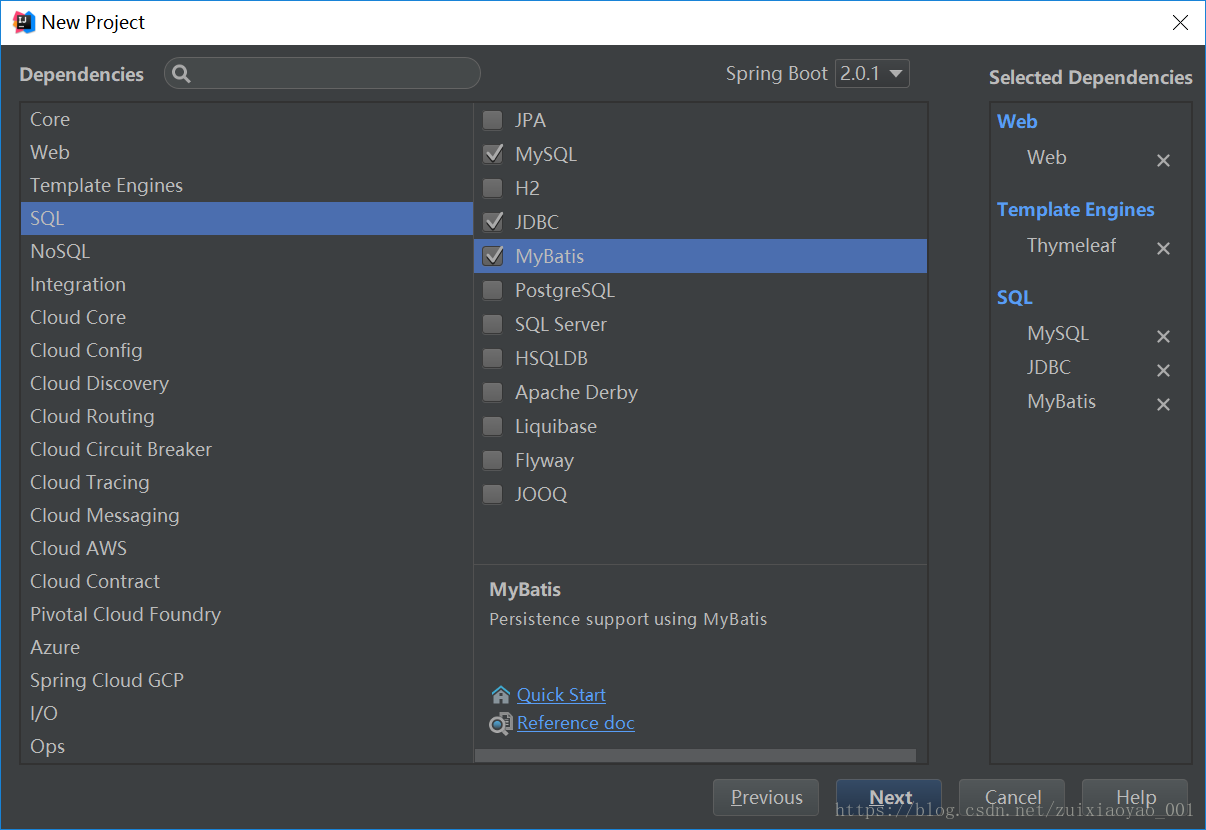Select Cloud Routing category
The width and height of the screenshot is (1206, 830).
tap(246, 416)
